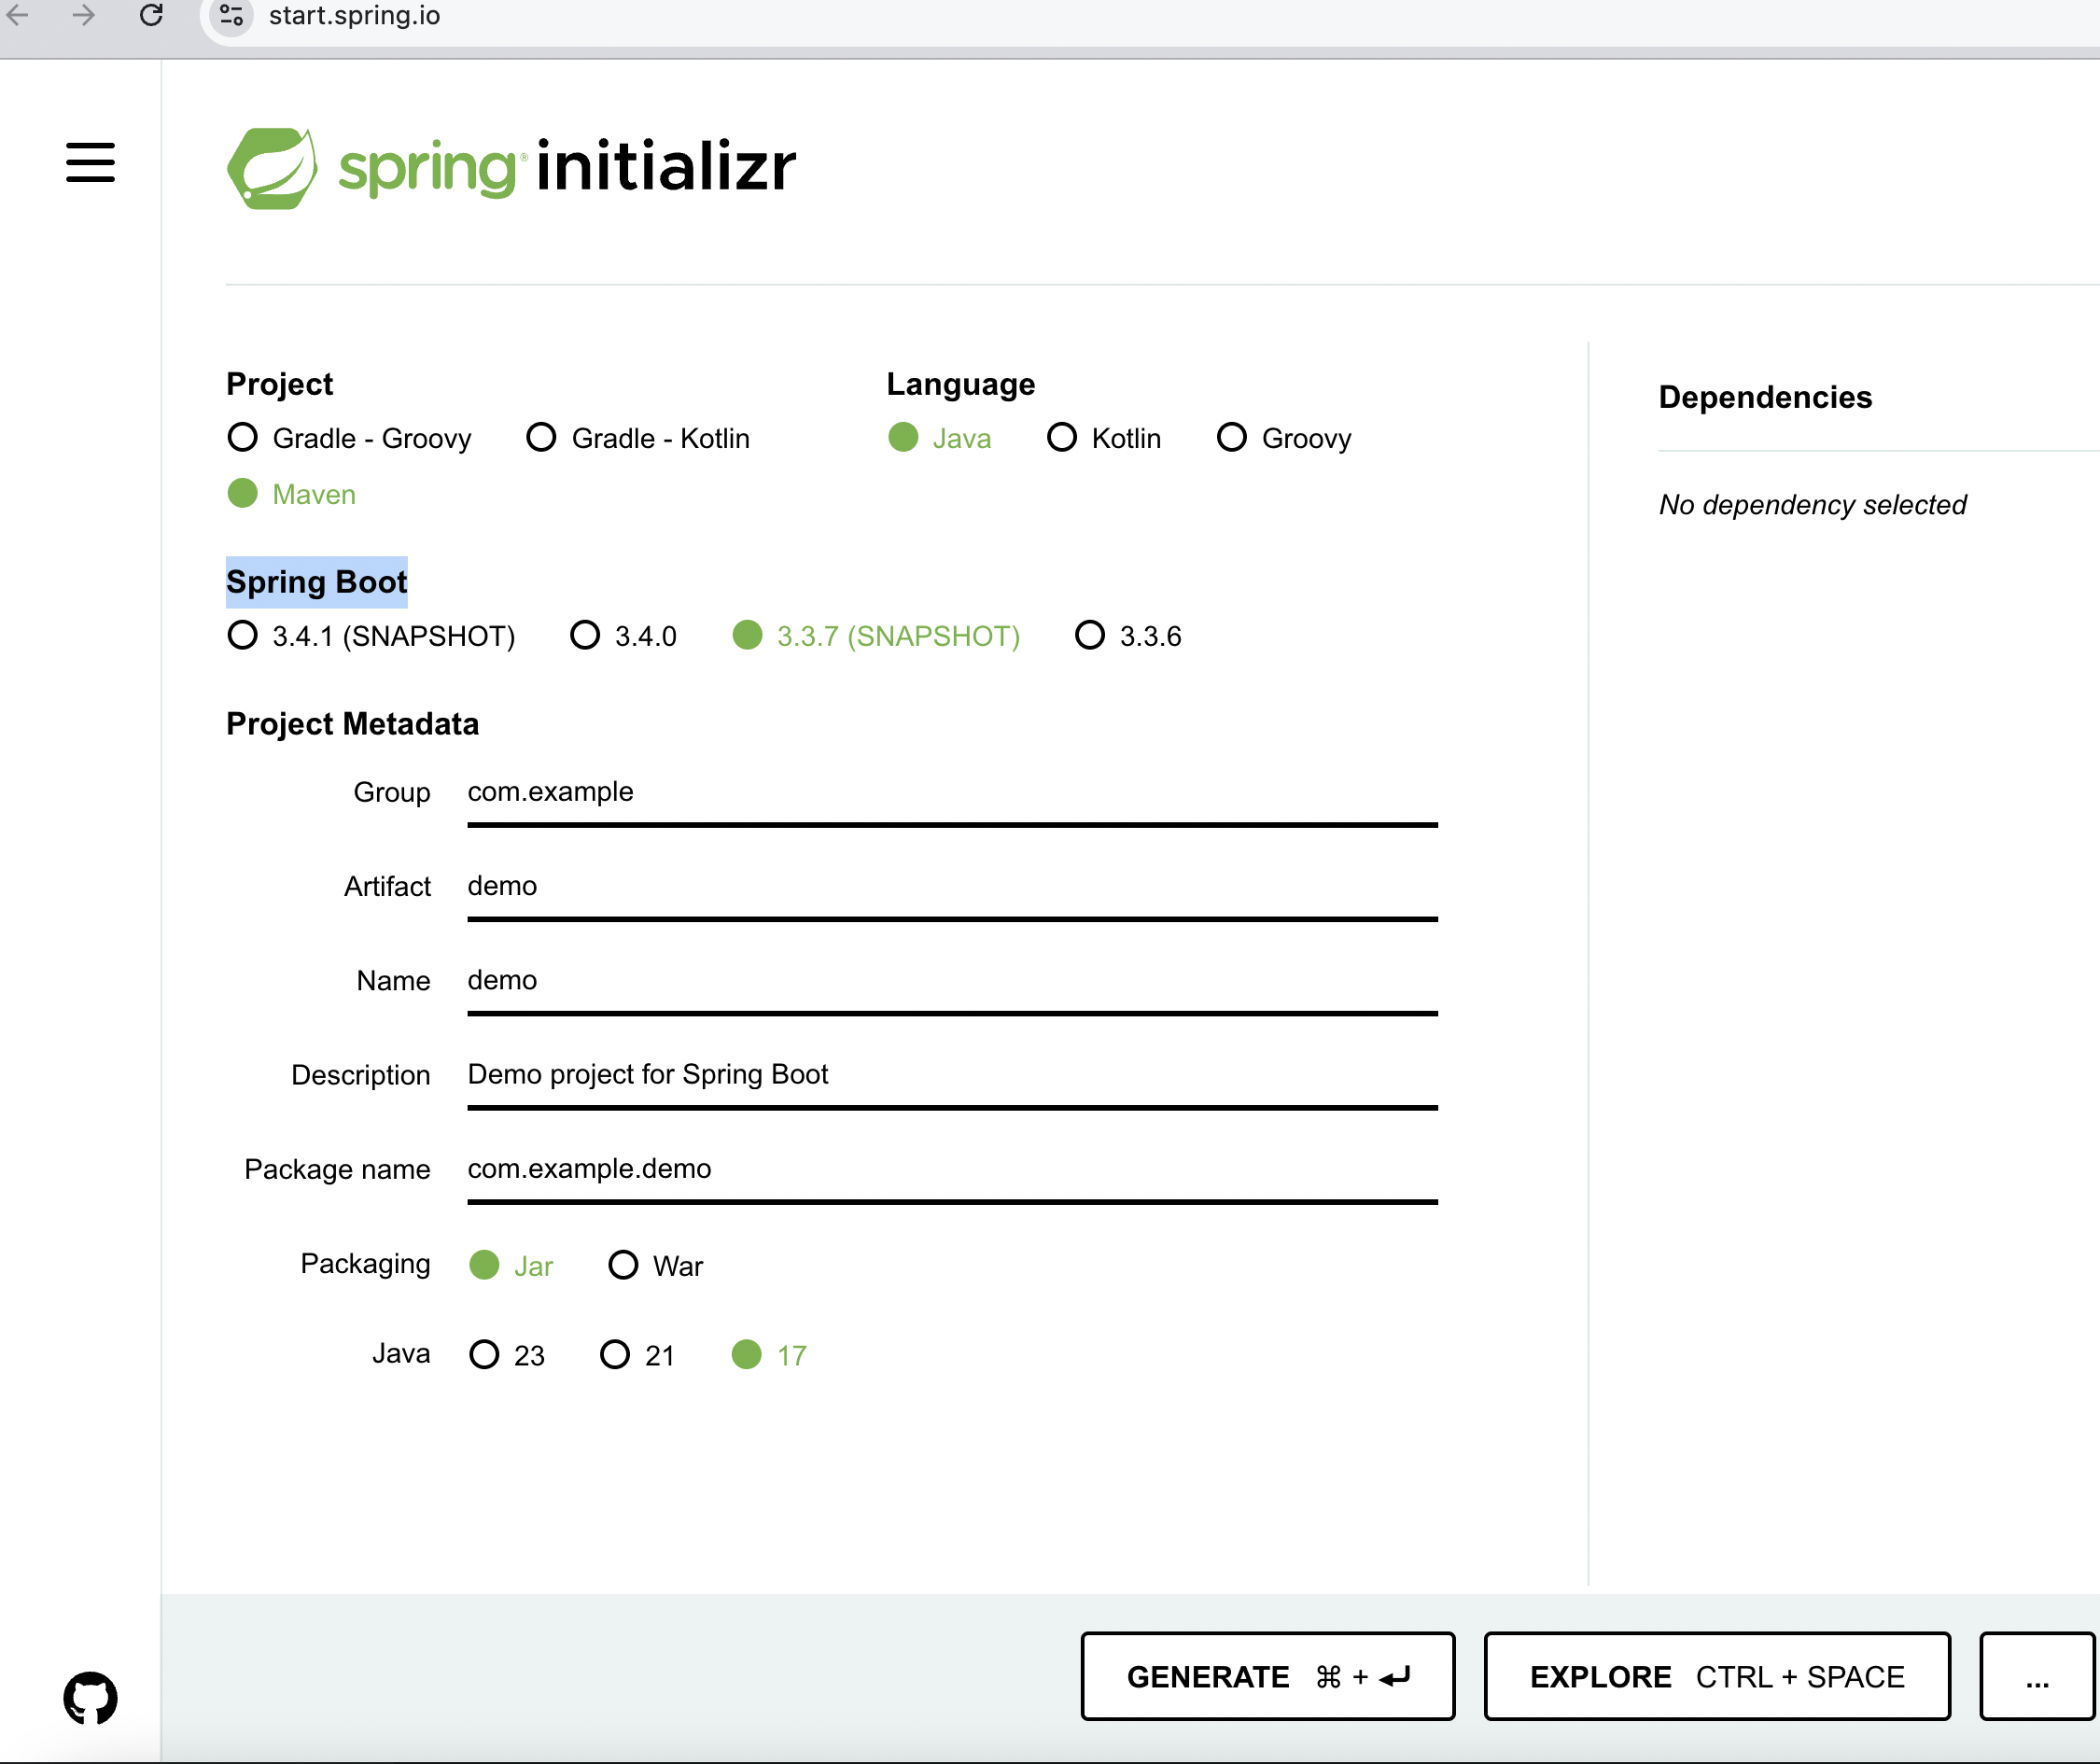Click the browser back arrow

pyautogui.click(x=18, y=15)
